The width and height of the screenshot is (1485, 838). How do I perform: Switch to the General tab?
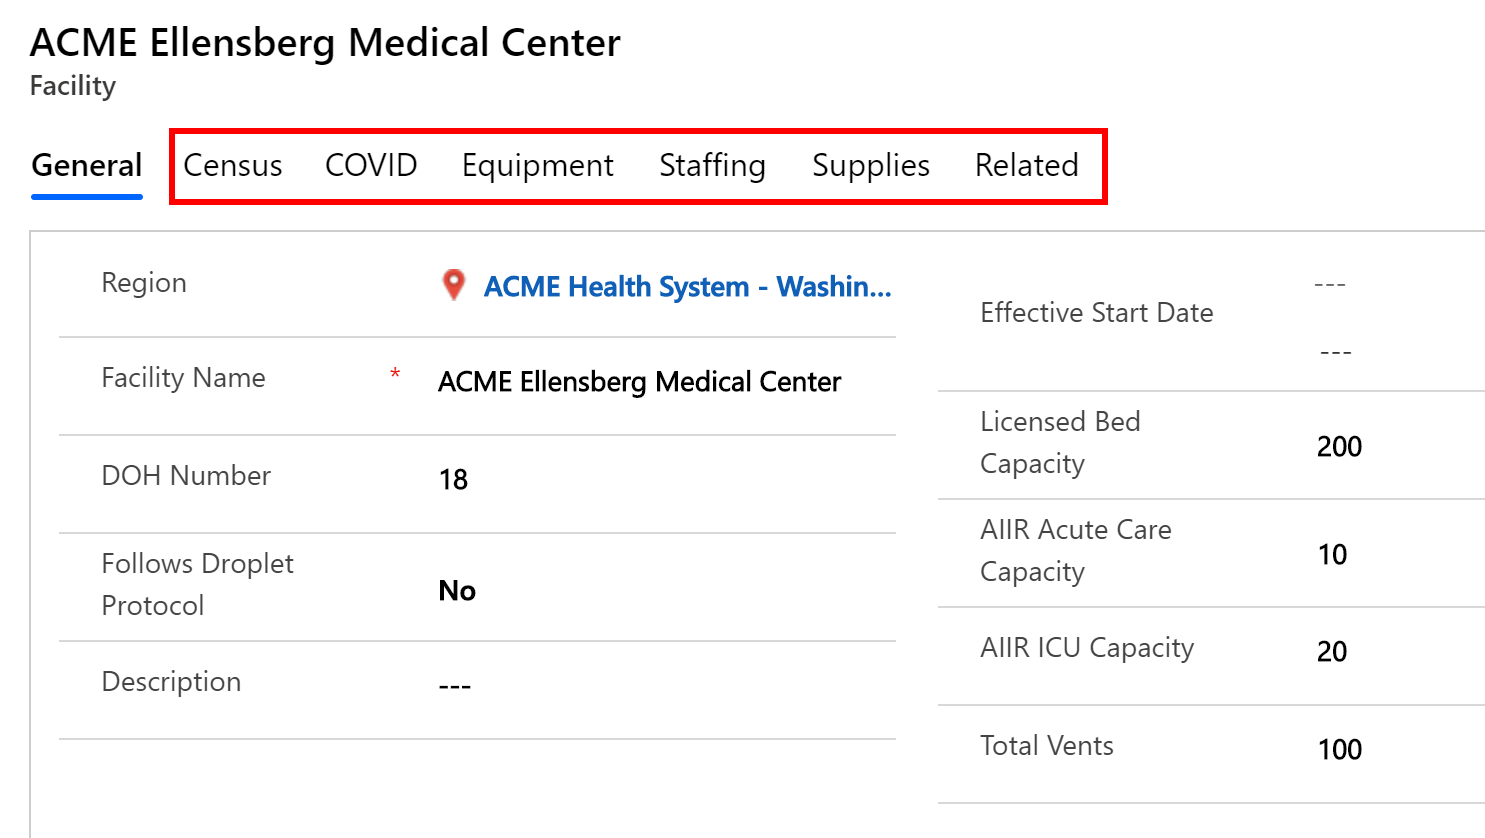(87, 165)
